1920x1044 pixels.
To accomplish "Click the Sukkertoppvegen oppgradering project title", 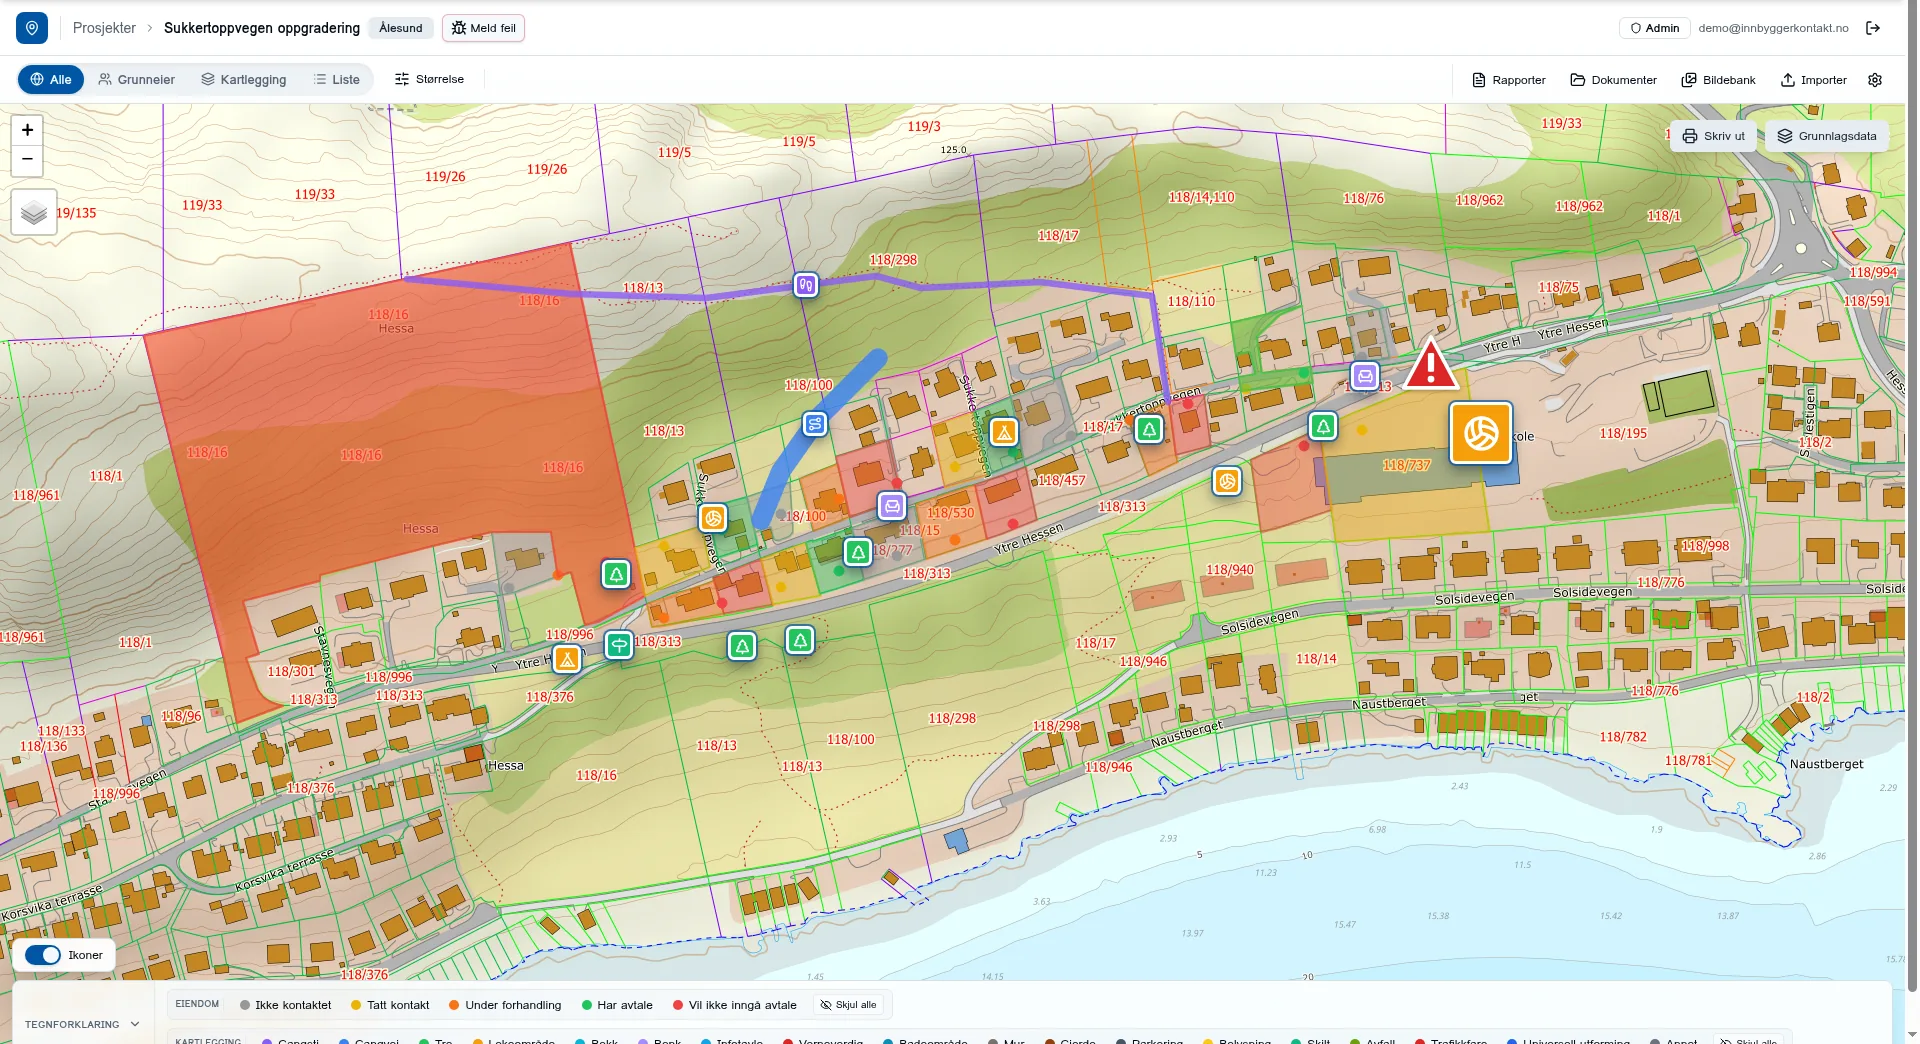I will (x=262, y=28).
